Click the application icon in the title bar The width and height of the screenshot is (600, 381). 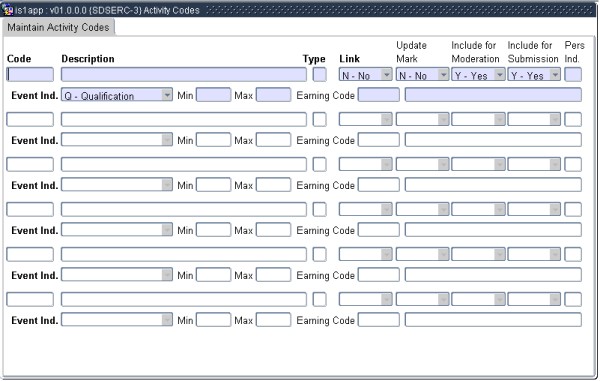coord(8,10)
